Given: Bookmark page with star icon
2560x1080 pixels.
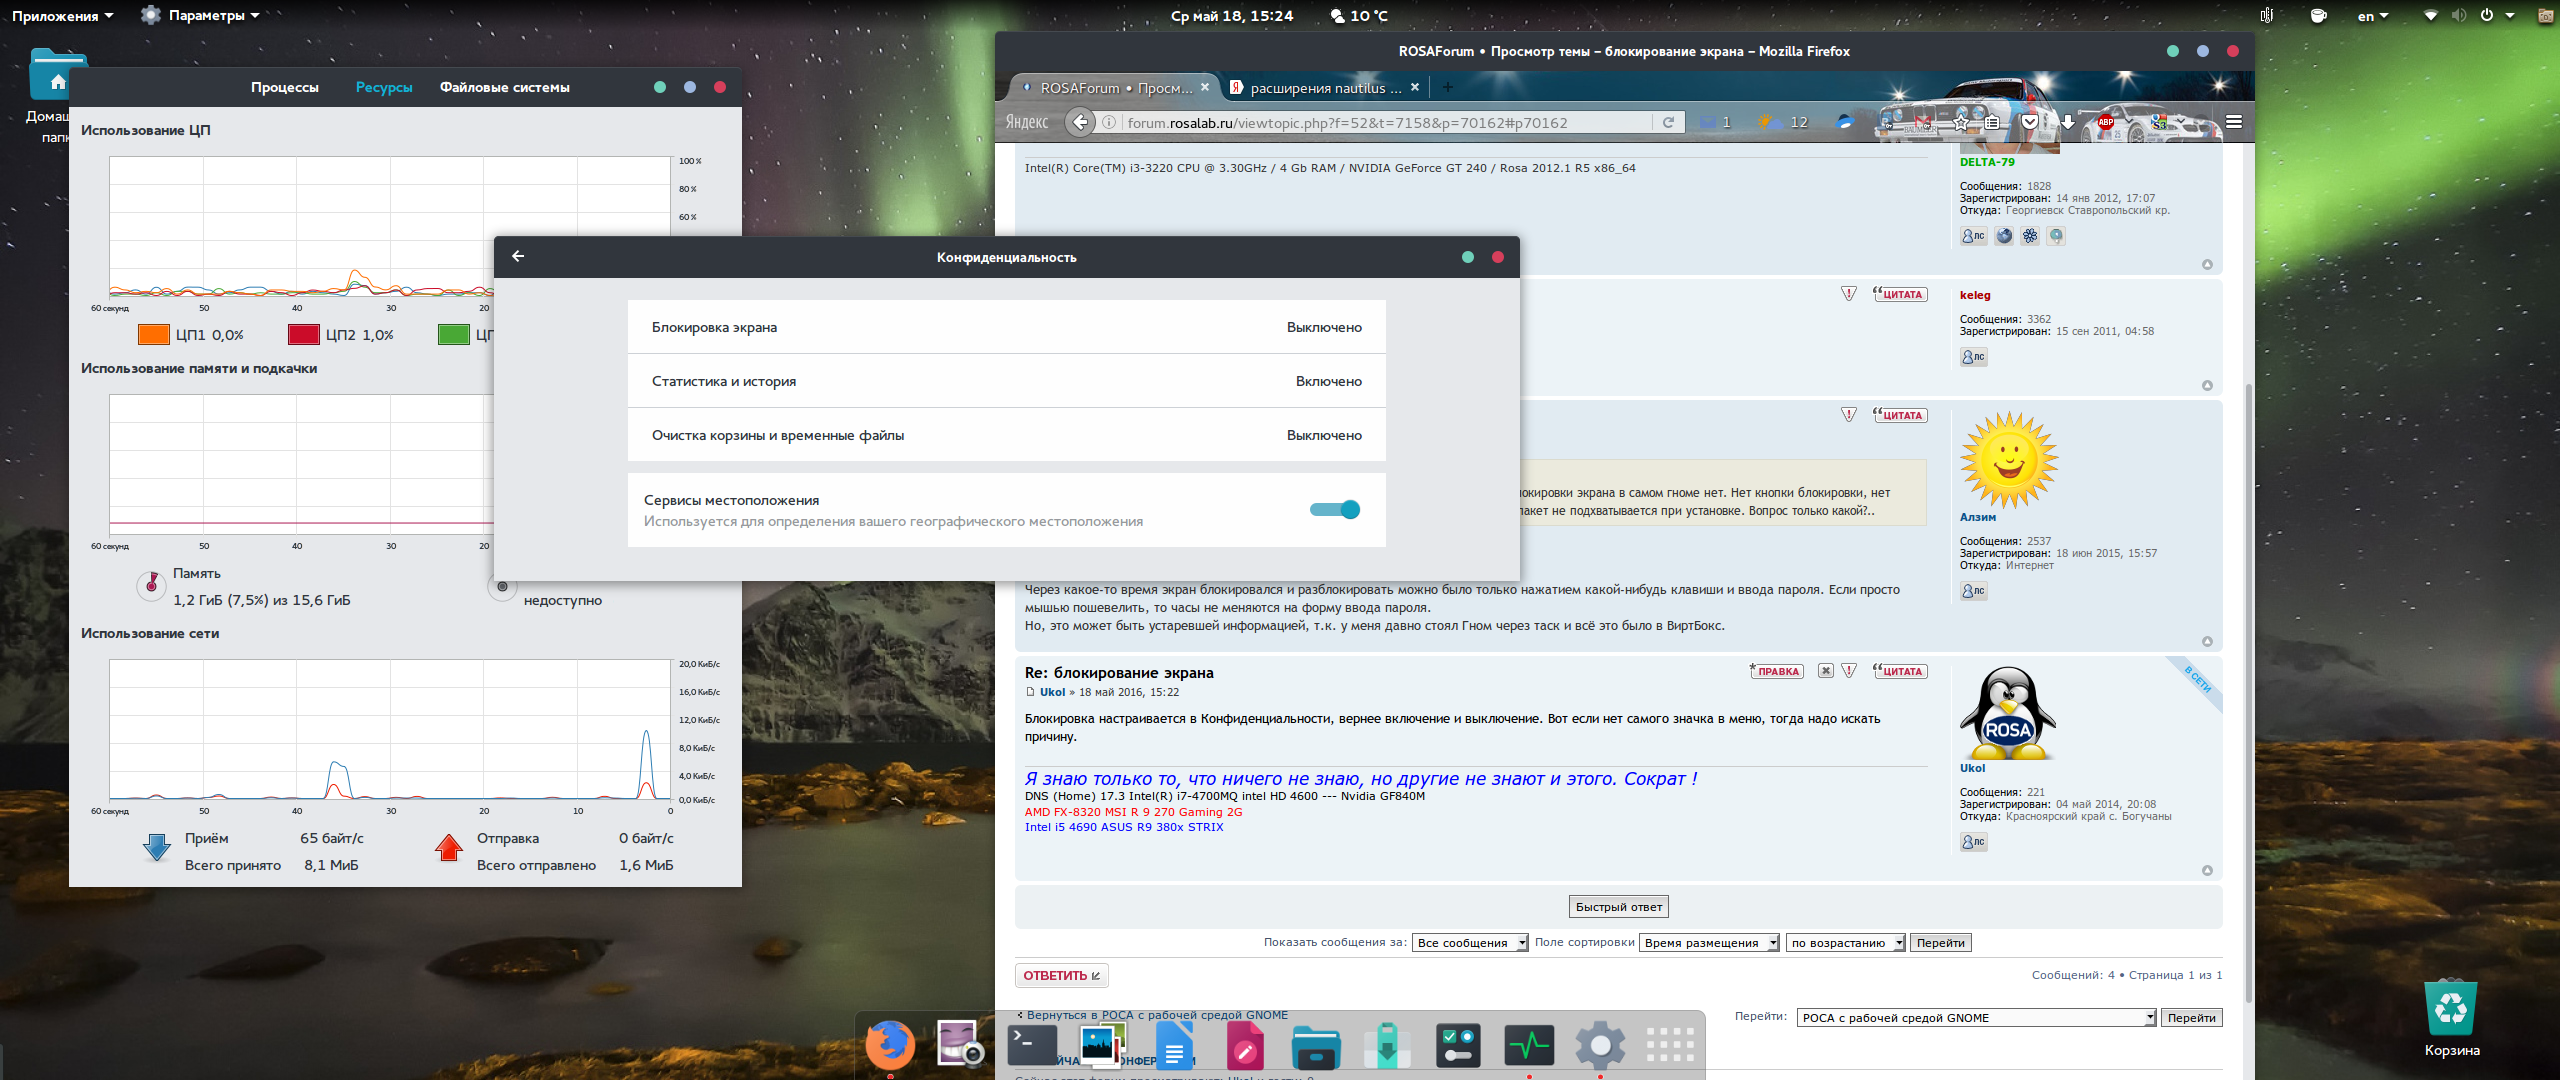Looking at the screenshot, I should [x=1961, y=122].
